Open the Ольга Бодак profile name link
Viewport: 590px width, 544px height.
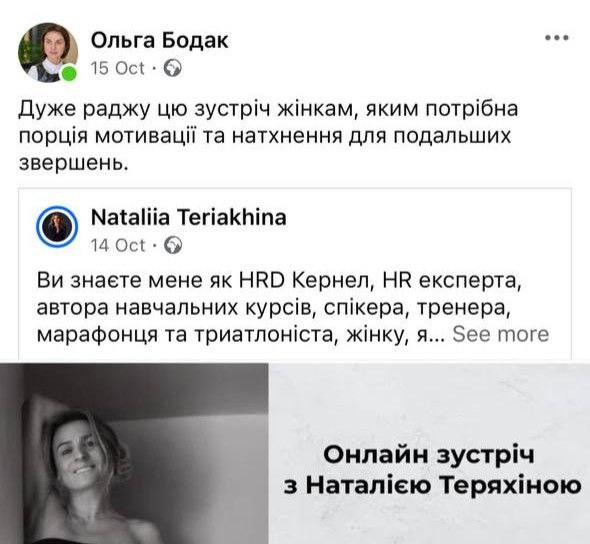coord(159,40)
